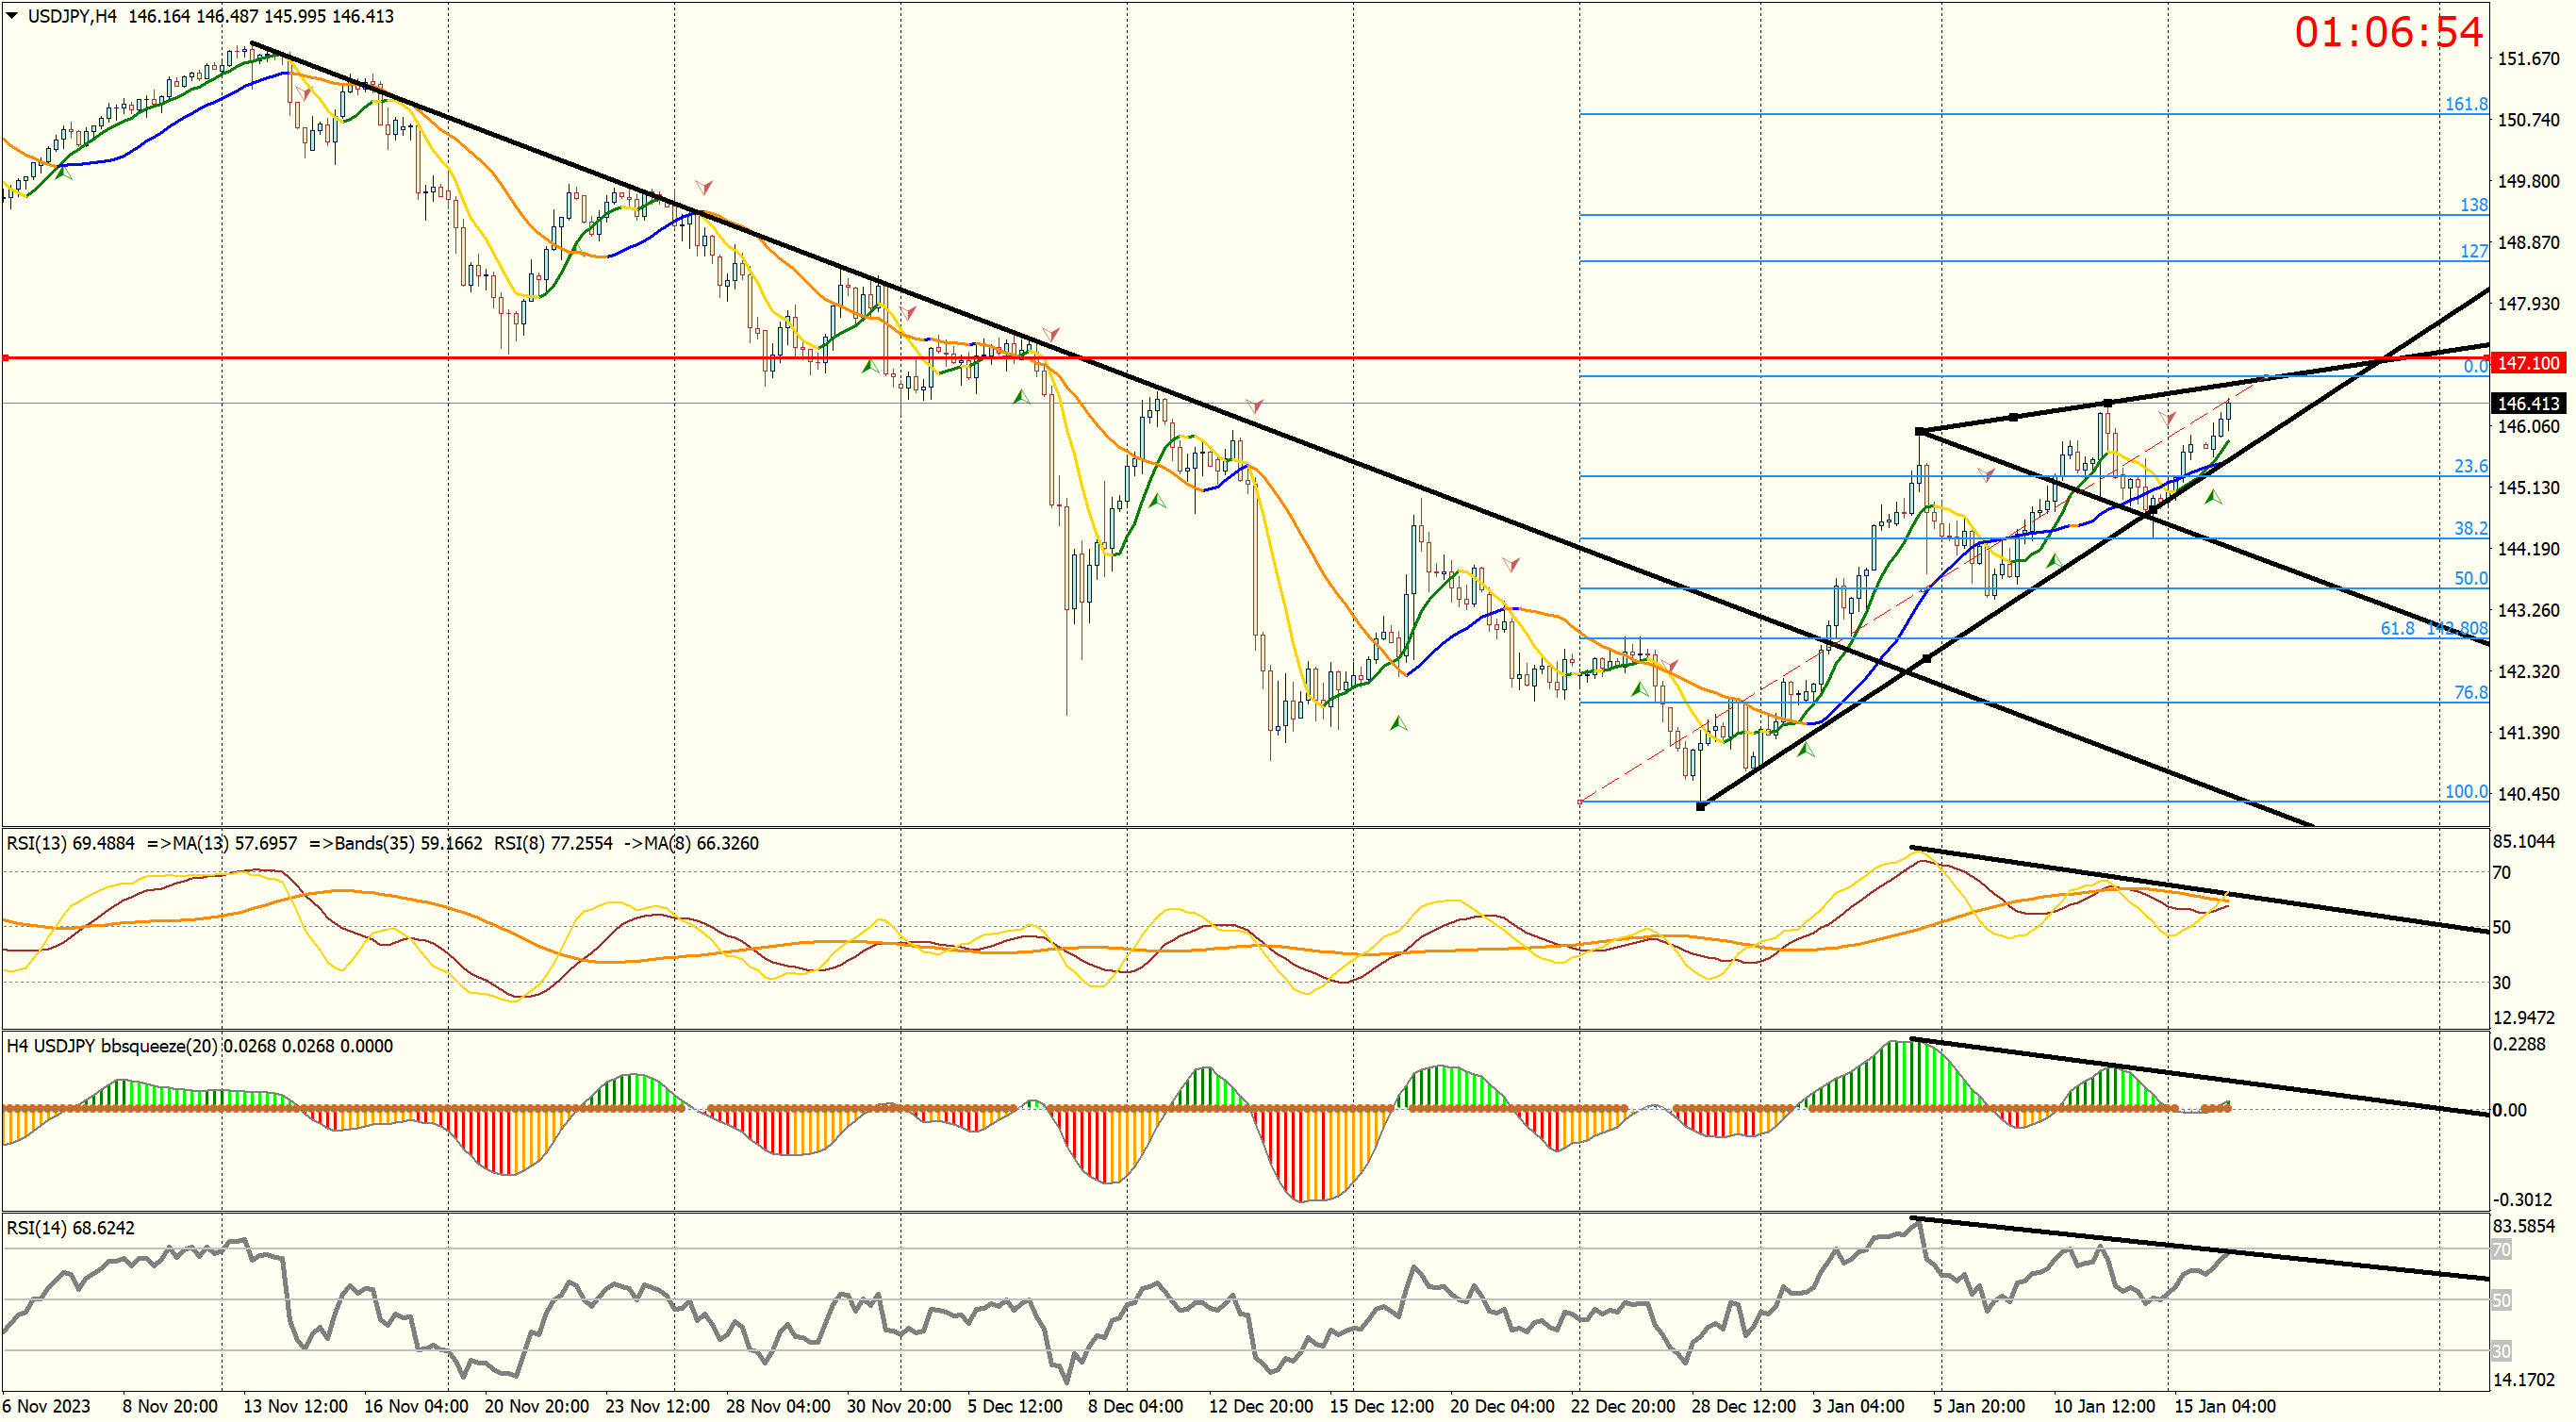The height and width of the screenshot is (1422, 2576).
Task: Select the 161.8 Fibonacci level label
Action: tap(2465, 104)
